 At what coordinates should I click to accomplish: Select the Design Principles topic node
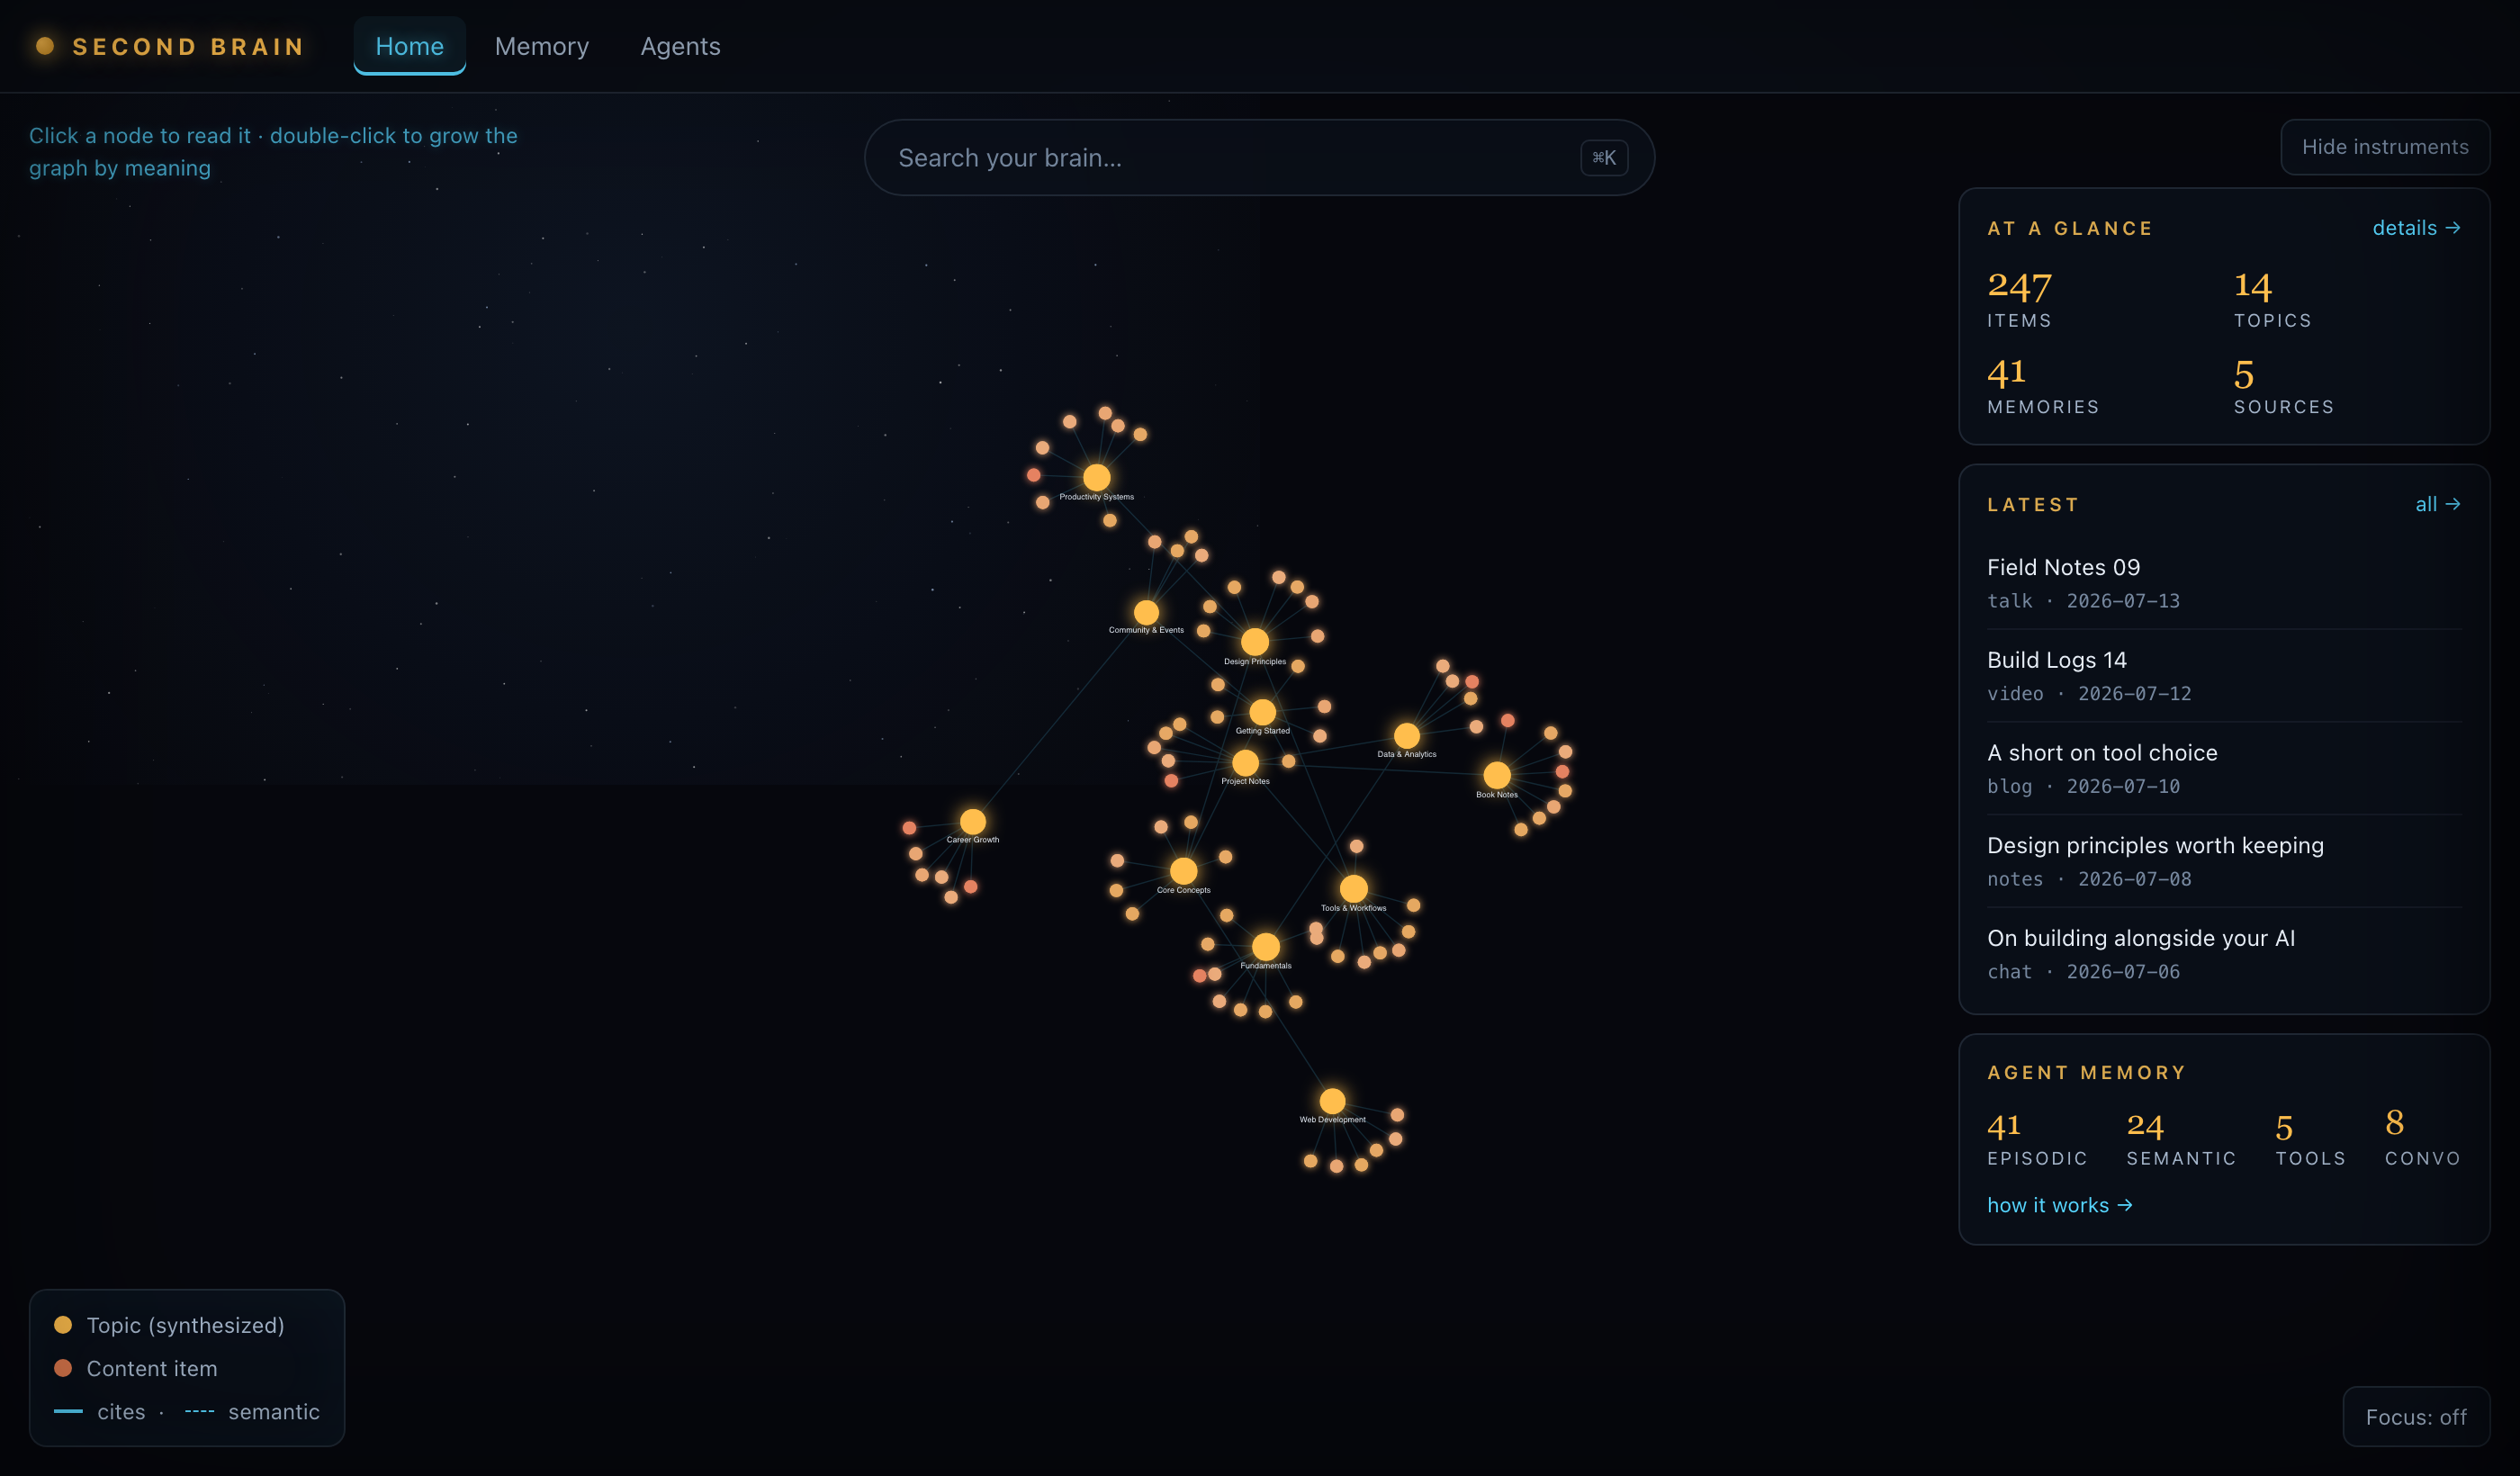pyautogui.click(x=1254, y=641)
